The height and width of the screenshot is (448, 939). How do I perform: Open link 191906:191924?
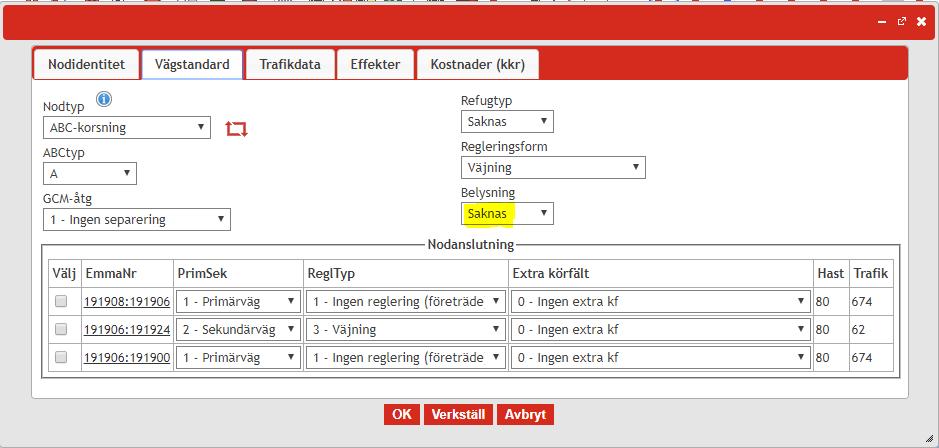coord(127,329)
